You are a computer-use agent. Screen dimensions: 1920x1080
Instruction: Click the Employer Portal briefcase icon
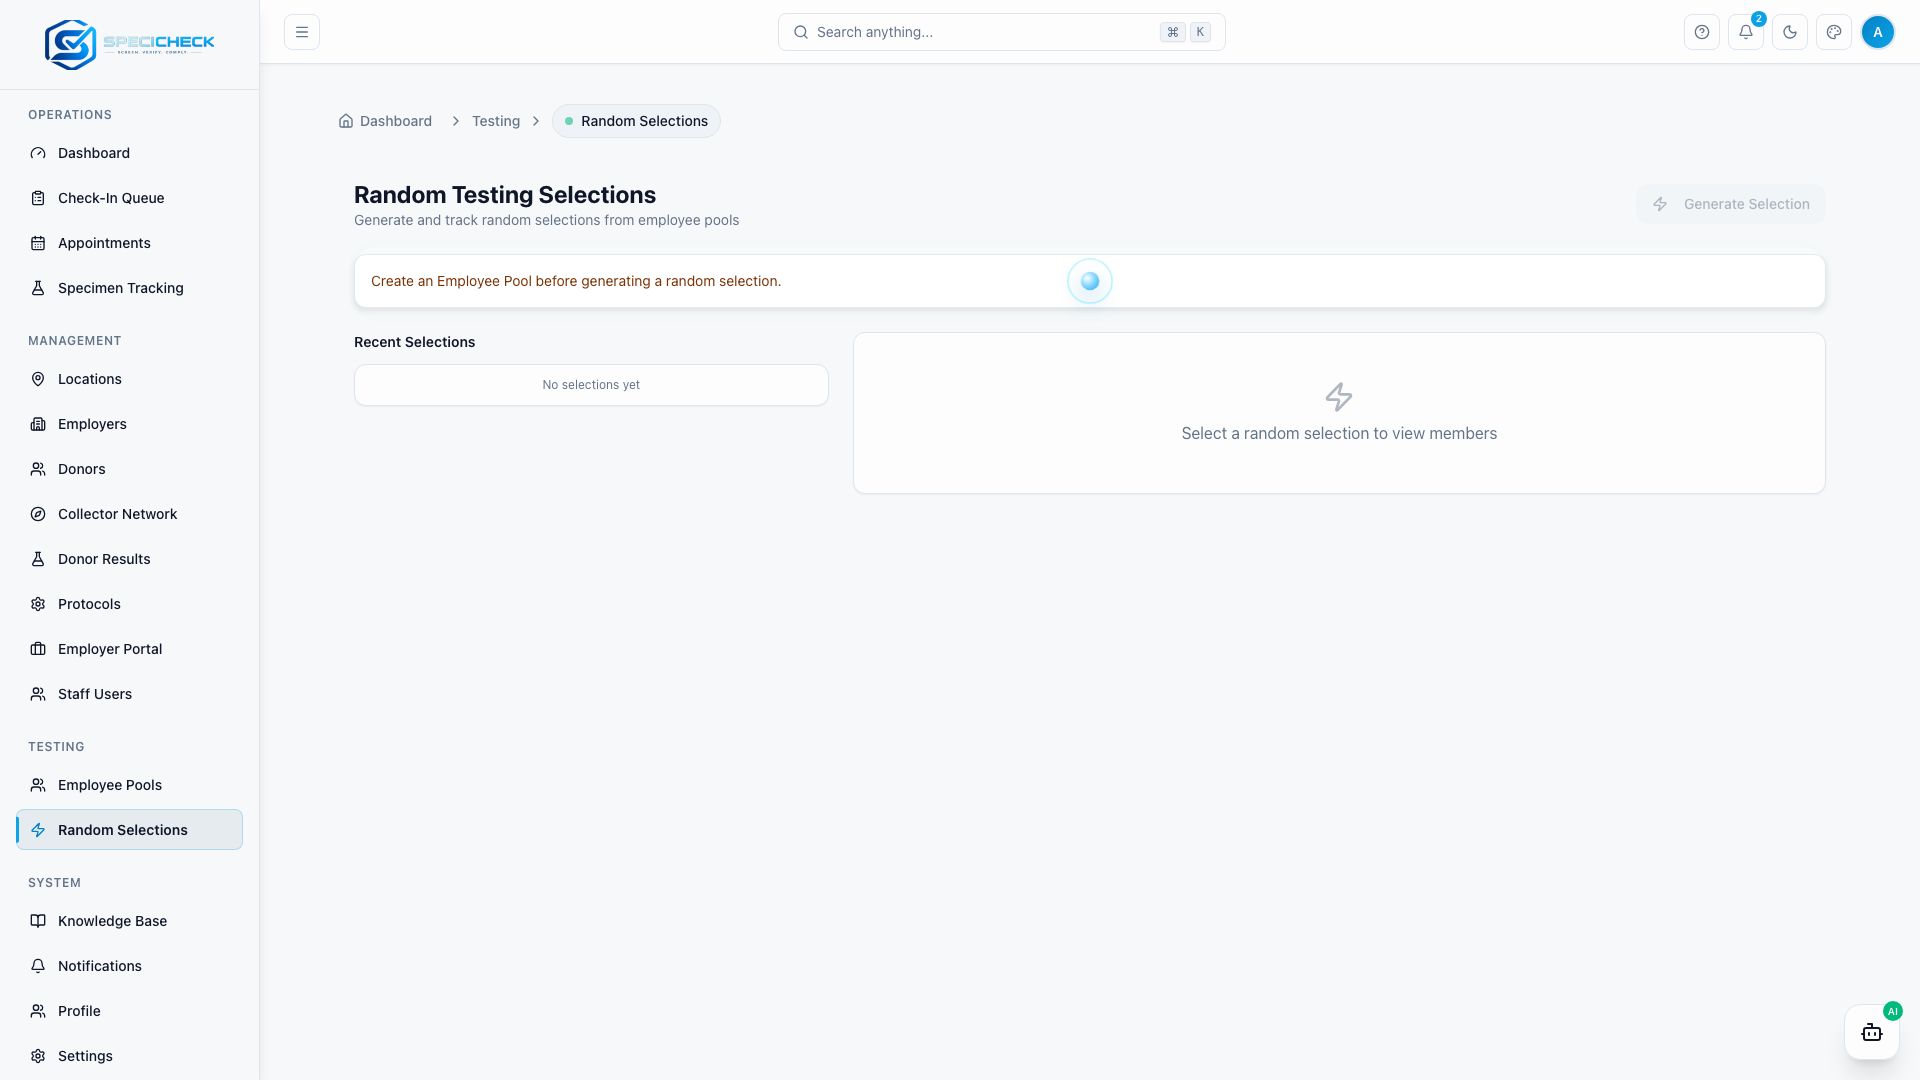click(x=38, y=649)
